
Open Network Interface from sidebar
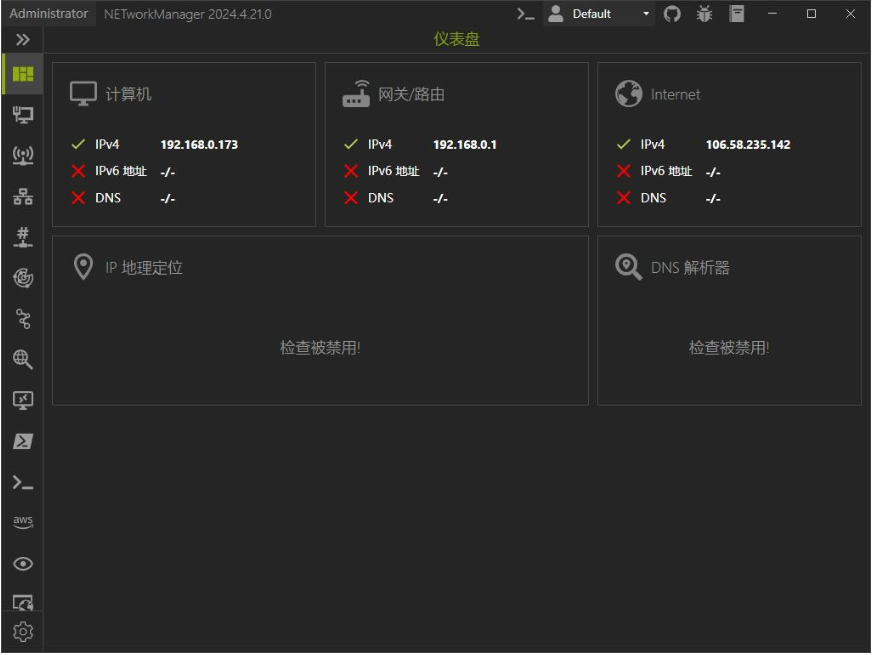[x=23, y=115]
